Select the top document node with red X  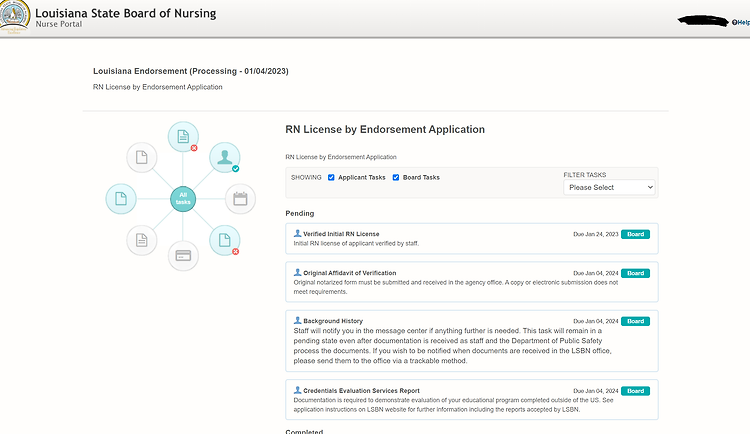pyautogui.click(x=183, y=137)
